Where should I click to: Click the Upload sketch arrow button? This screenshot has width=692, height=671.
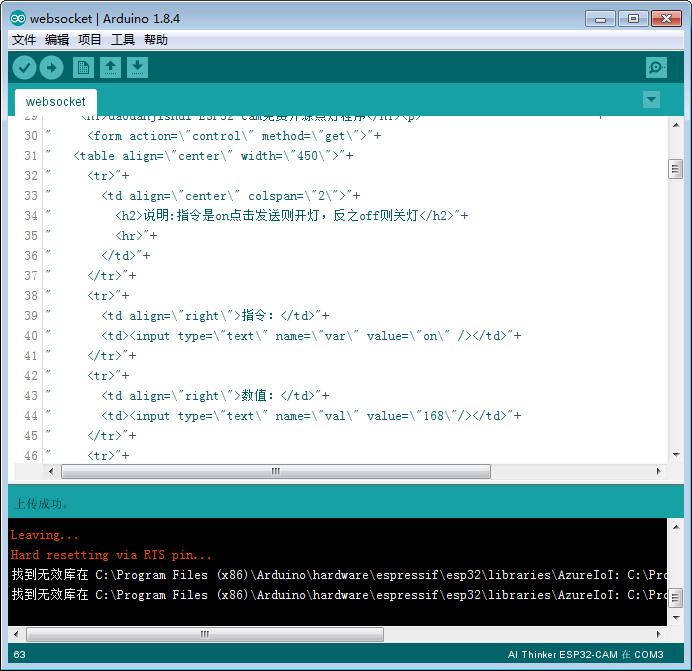coord(52,68)
